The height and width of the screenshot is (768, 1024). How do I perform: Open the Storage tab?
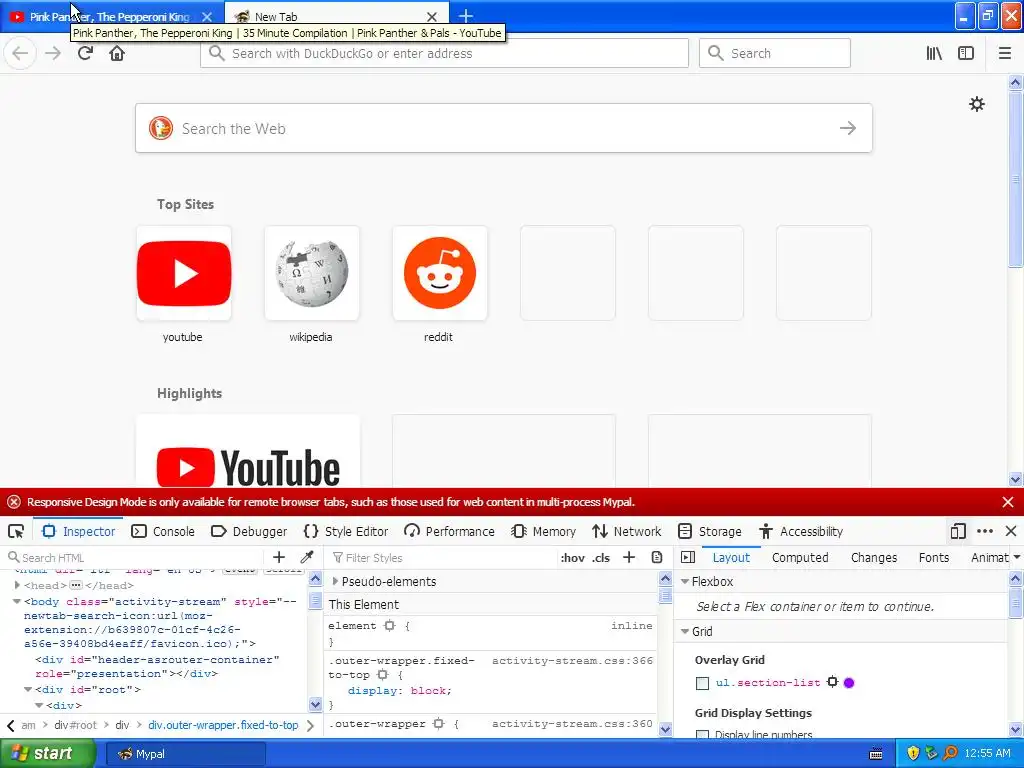(x=710, y=532)
